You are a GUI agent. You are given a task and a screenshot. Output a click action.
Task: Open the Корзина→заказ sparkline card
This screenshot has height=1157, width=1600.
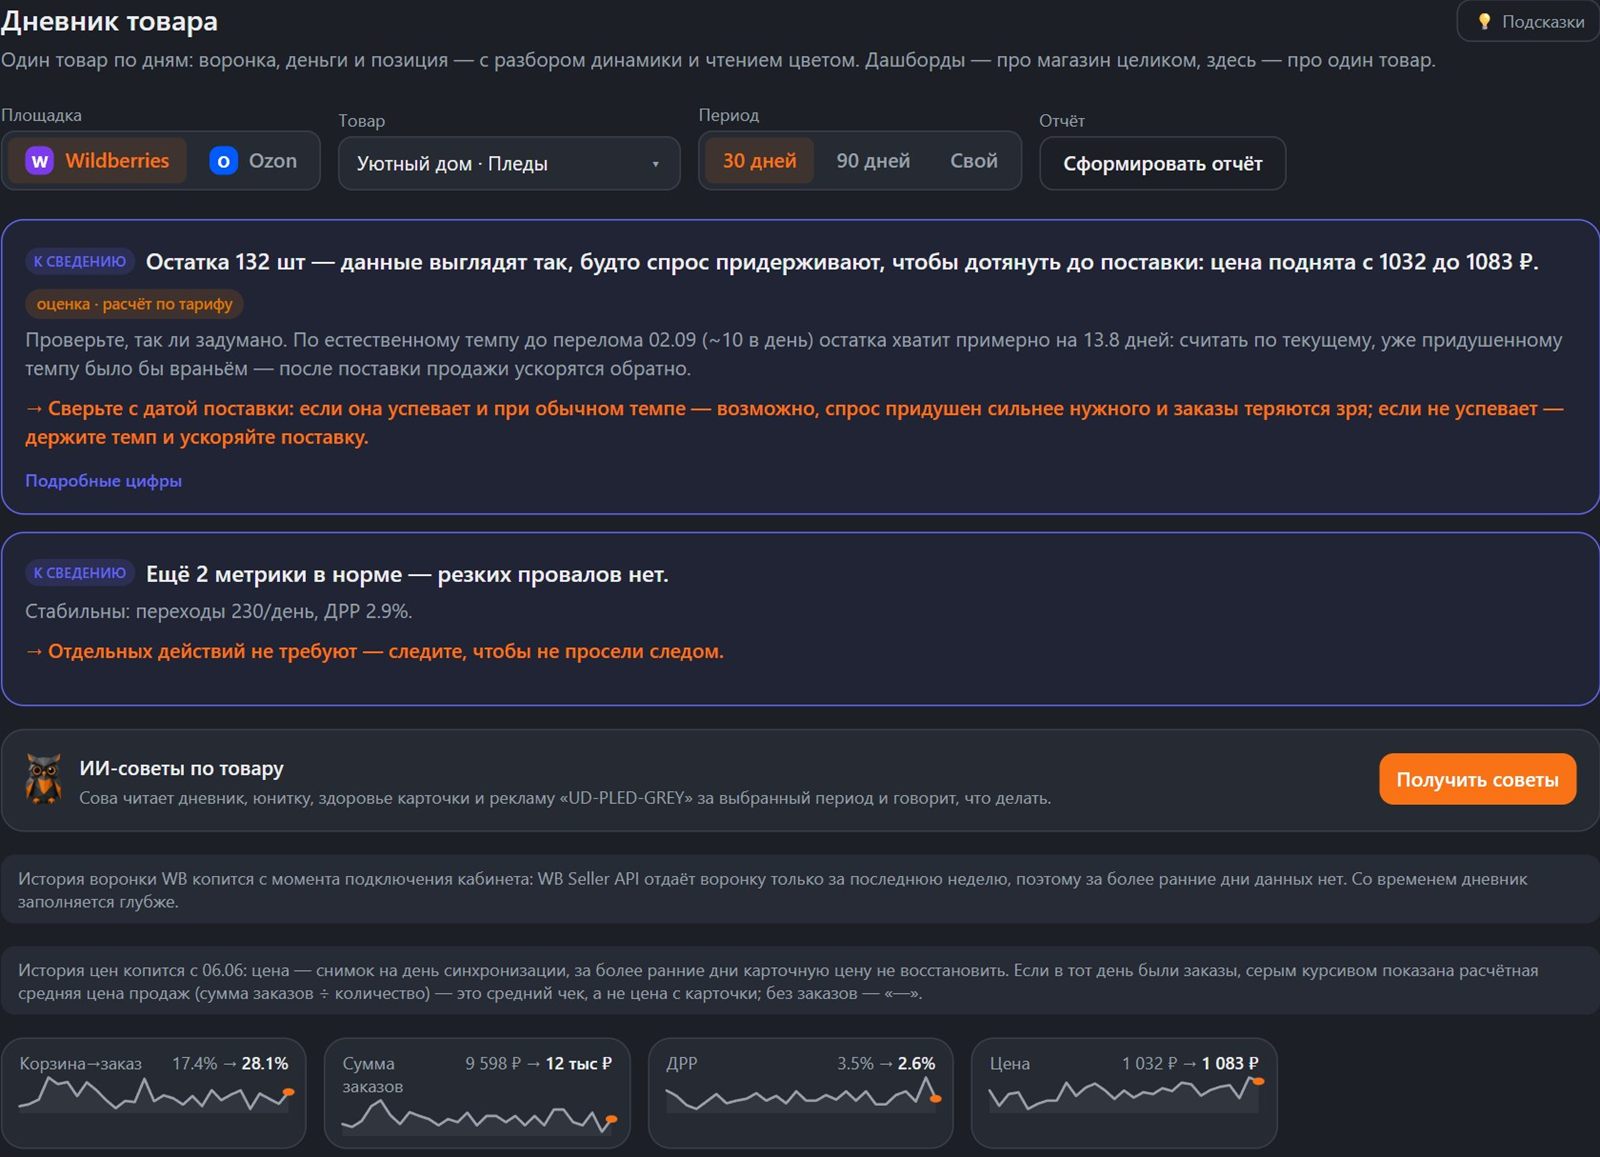coord(154,1092)
